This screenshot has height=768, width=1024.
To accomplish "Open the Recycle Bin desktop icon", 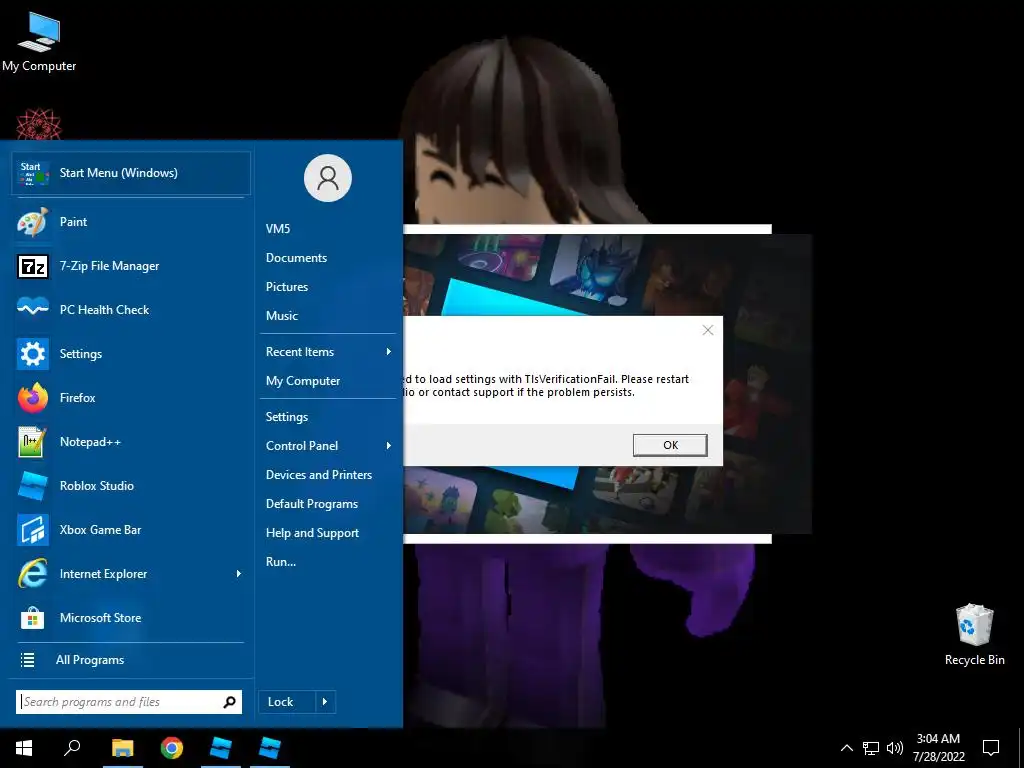I will click(x=974, y=635).
